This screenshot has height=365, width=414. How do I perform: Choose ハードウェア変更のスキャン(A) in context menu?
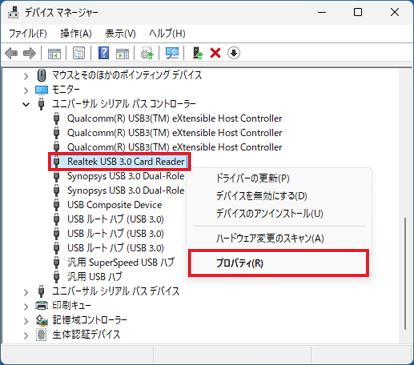(x=270, y=238)
